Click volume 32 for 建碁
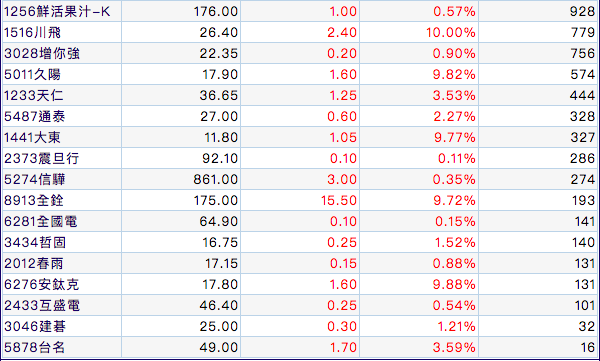The width and height of the screenshot is (600, 361). [587, 327]
